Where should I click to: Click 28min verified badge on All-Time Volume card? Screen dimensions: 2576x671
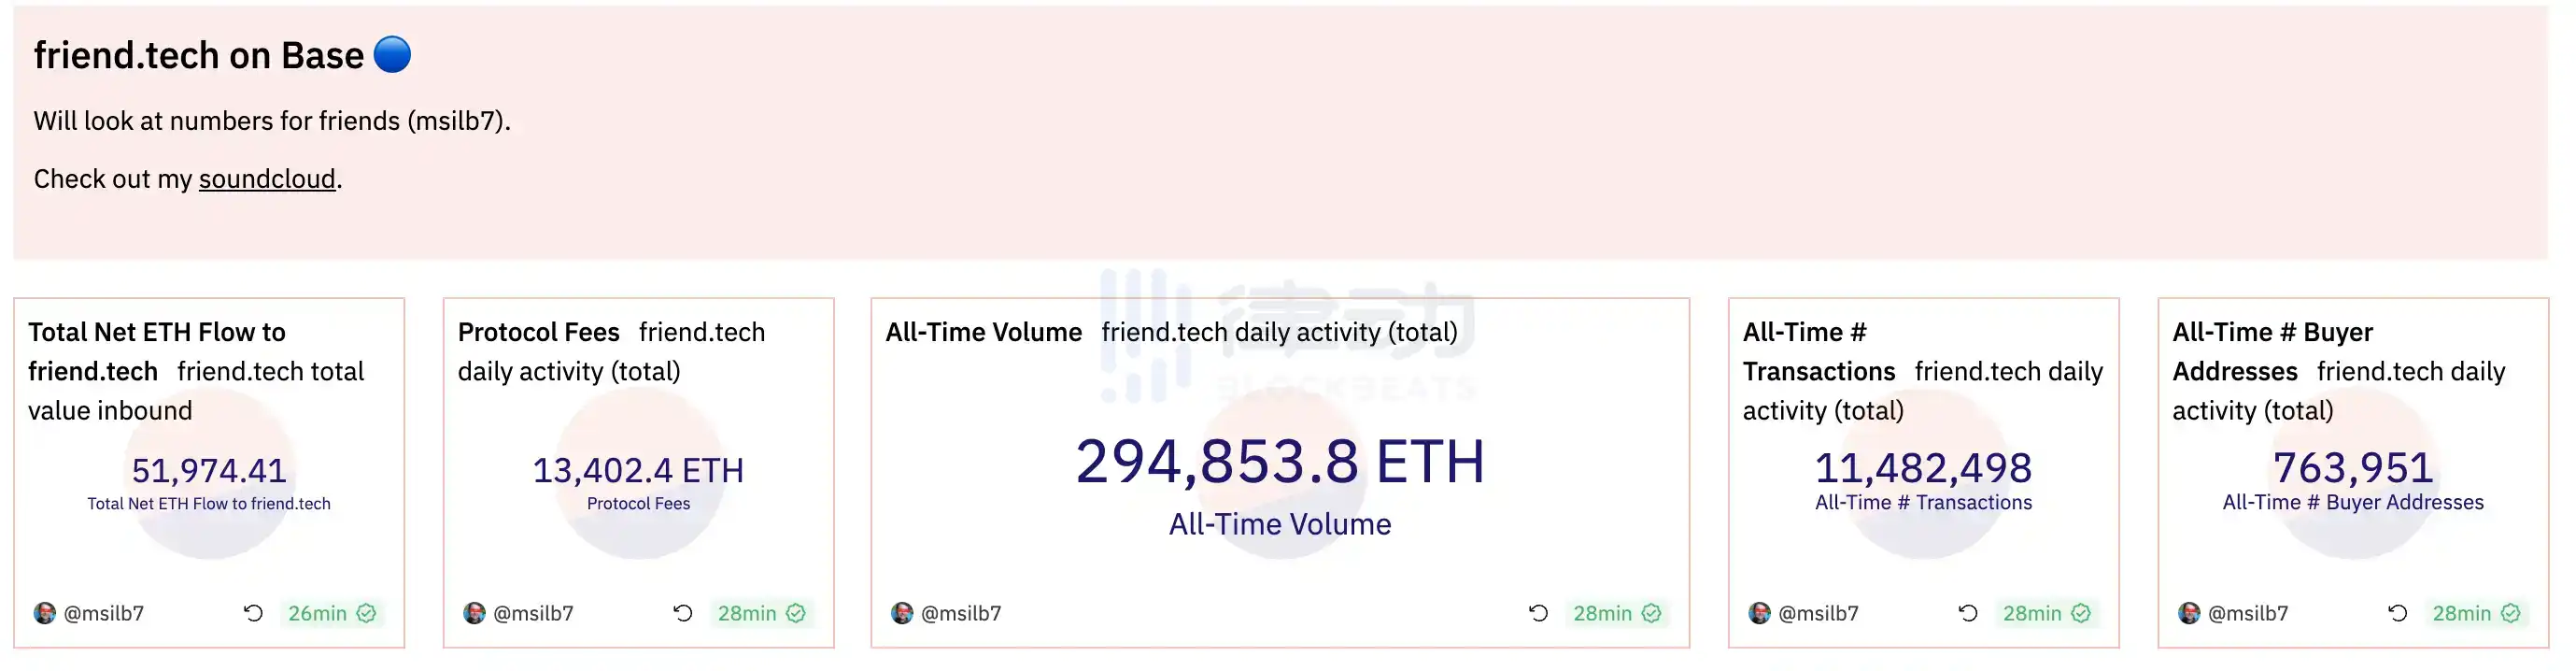click(x=1616, y=613)
